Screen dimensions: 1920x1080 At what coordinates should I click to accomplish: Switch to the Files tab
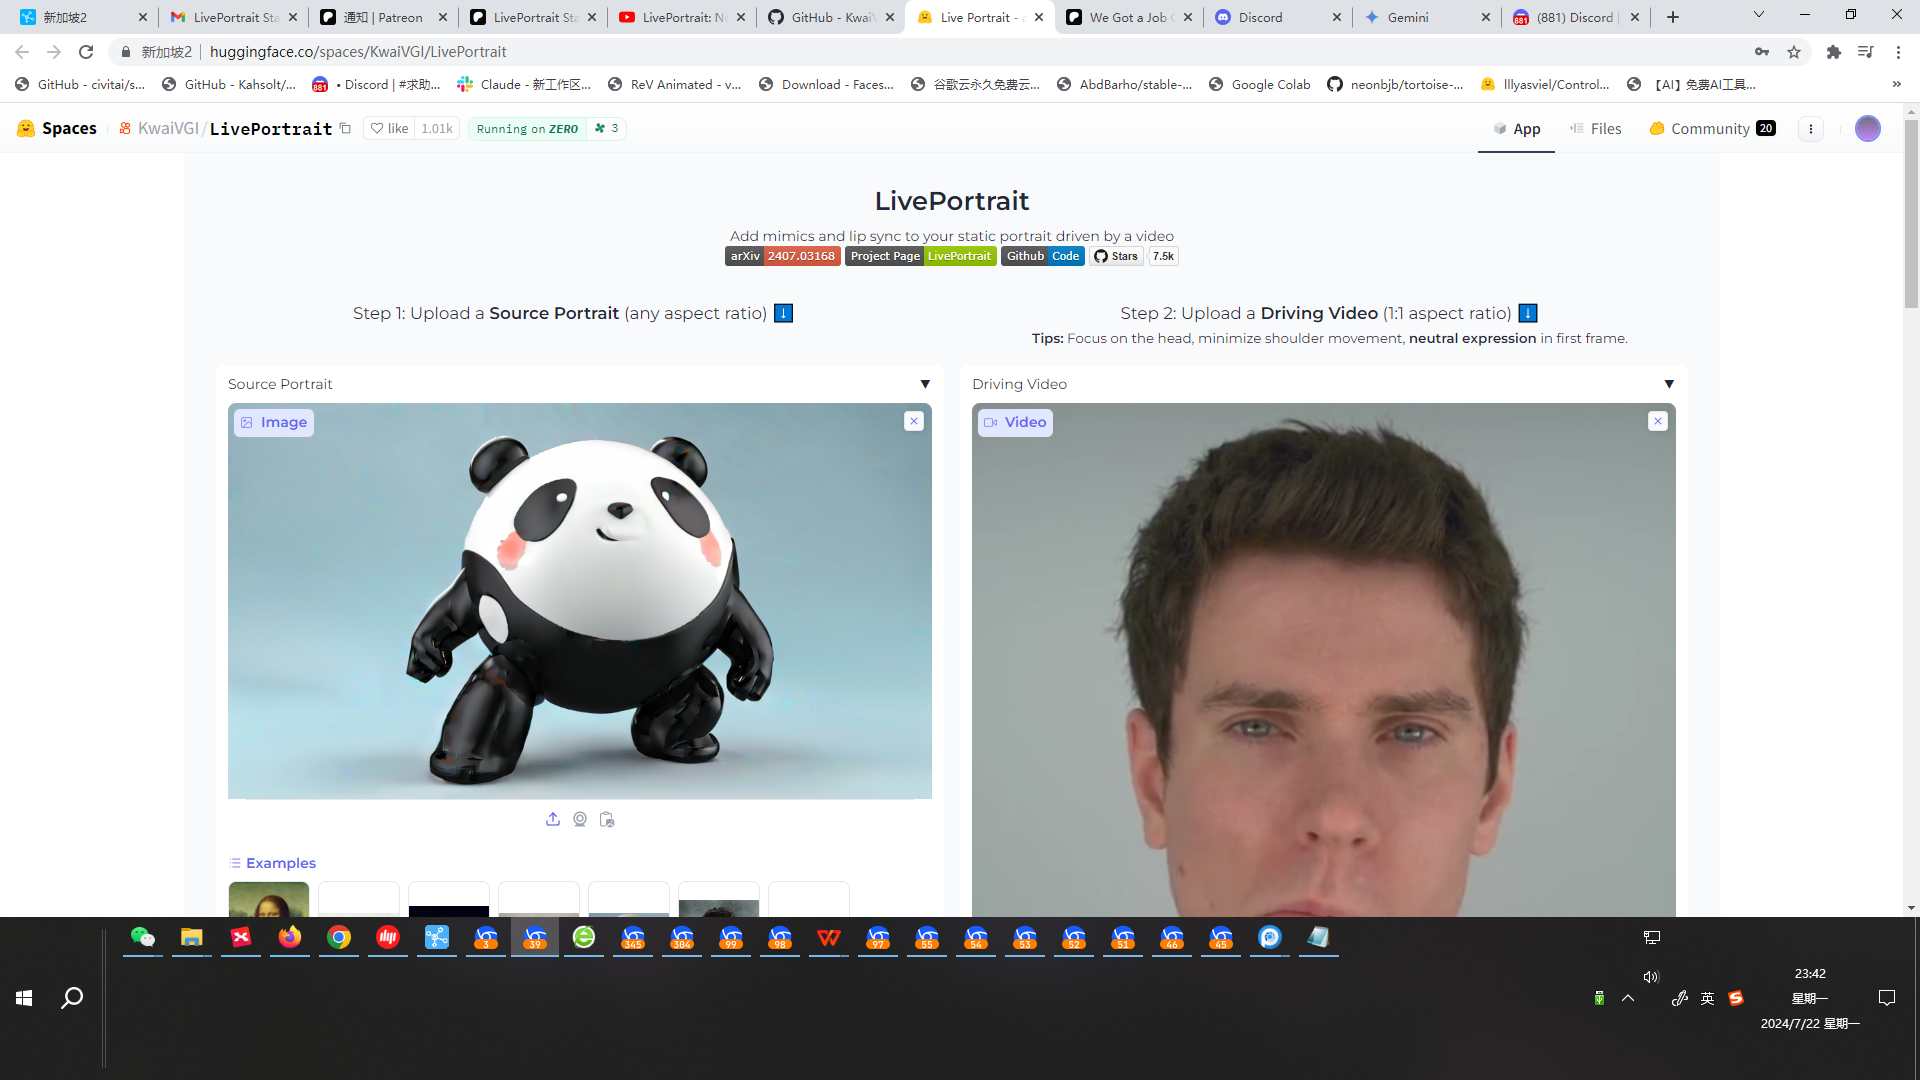1596,128
